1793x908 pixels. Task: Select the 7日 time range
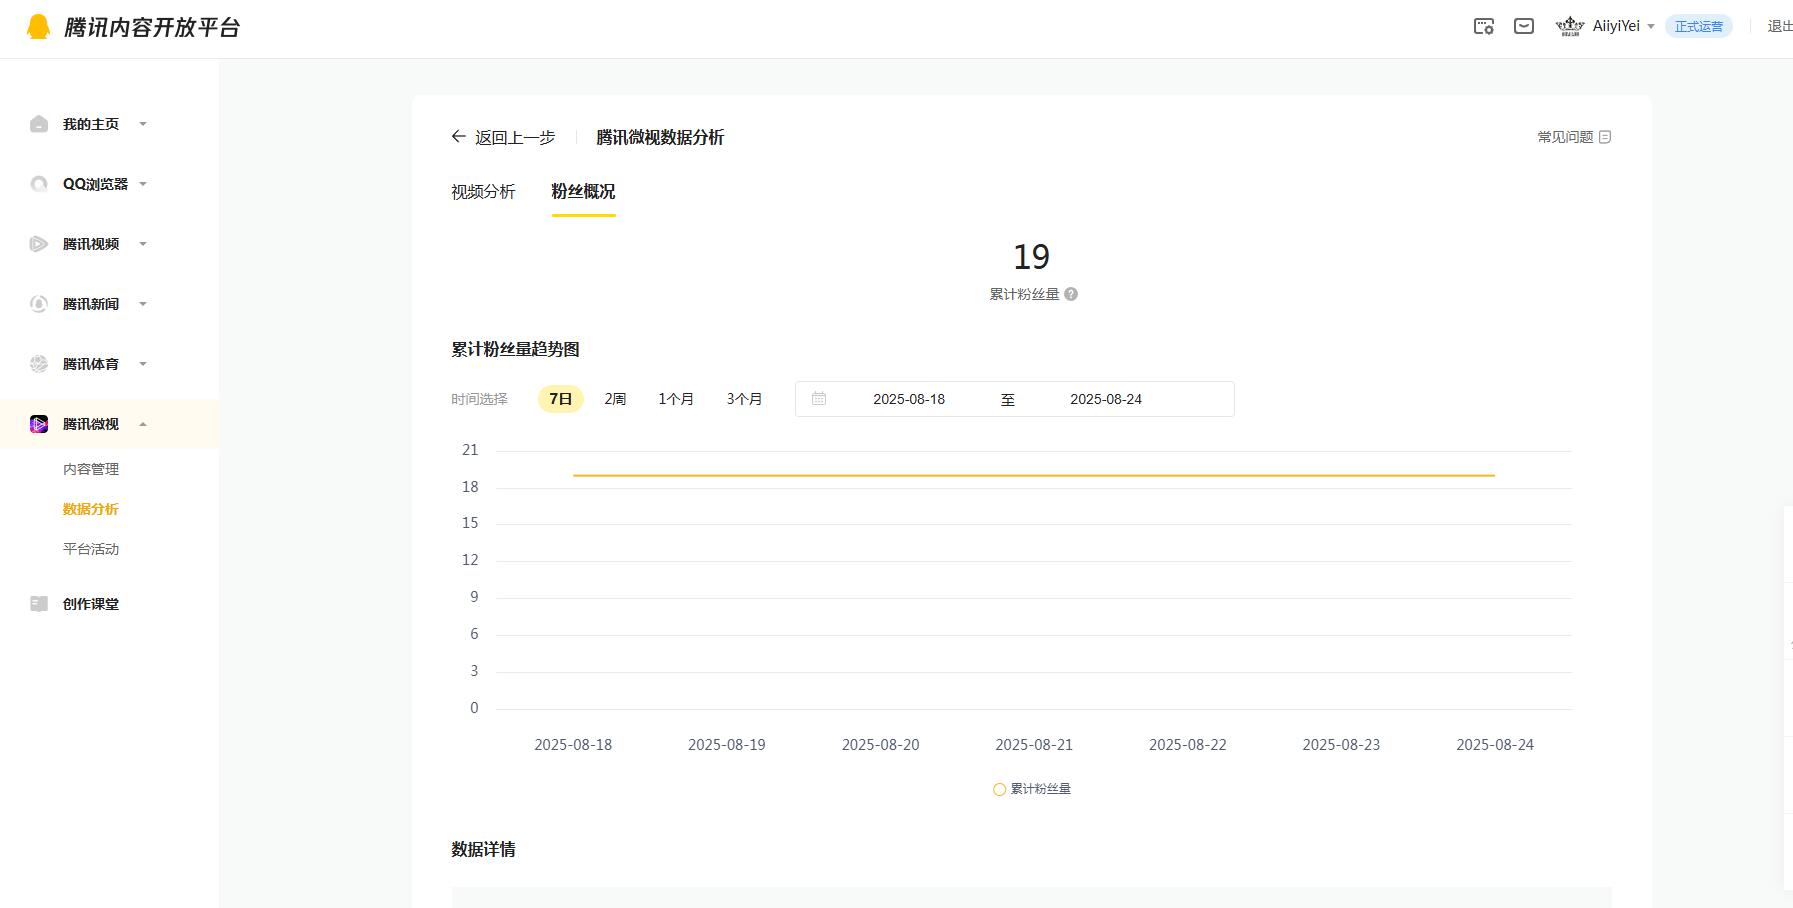(560, 399)
